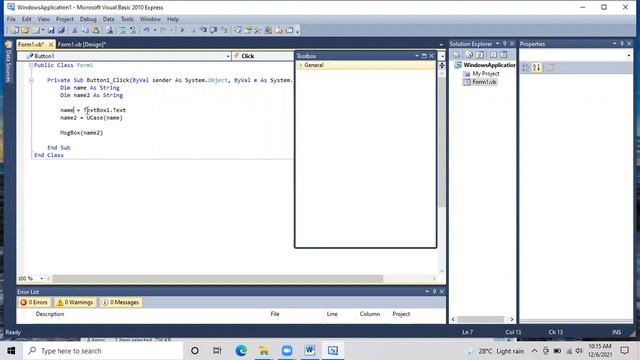The height and width of the screenshot is (360, 640).
Task: Click the Add New Item toolbar icon
Action: pos(36,30)
